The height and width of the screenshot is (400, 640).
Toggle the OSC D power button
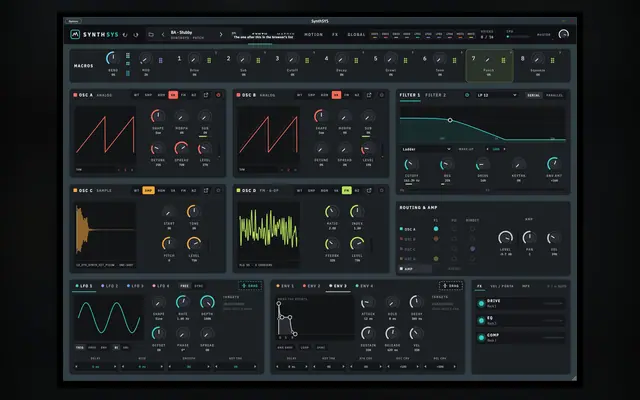382,190
